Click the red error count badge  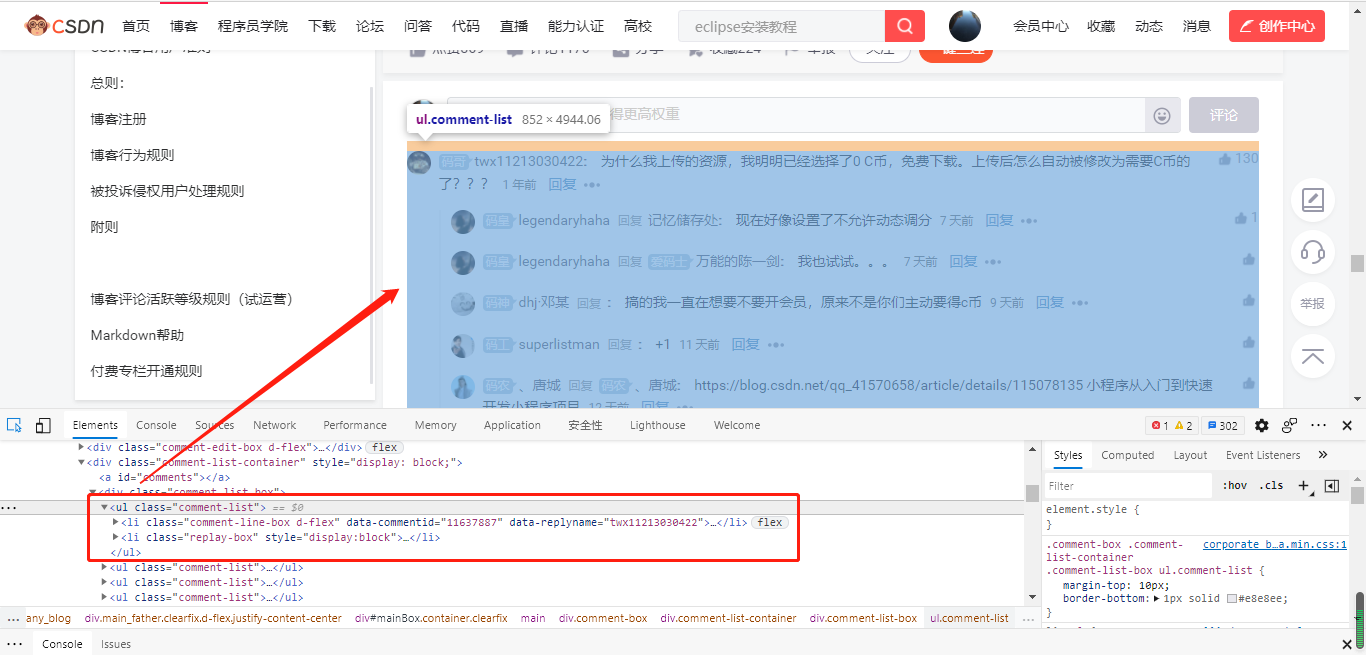1158,425
